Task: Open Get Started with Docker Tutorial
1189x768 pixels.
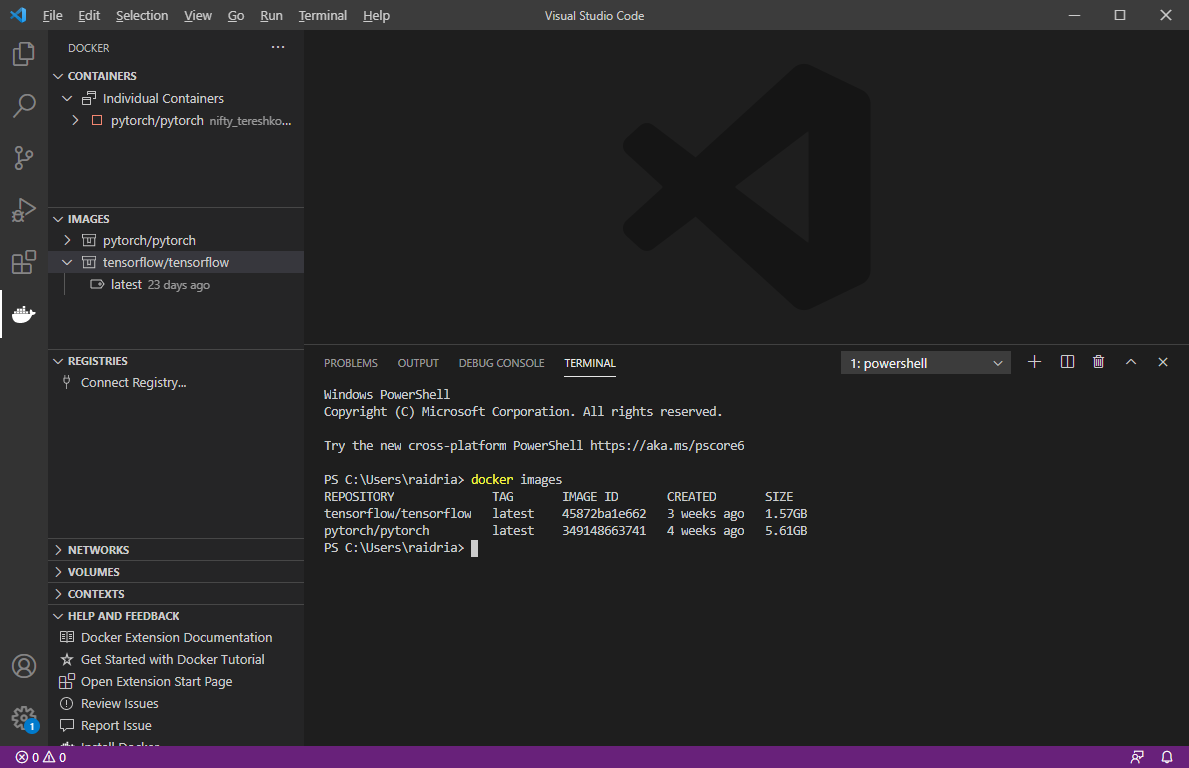Action: coord(173,660)
